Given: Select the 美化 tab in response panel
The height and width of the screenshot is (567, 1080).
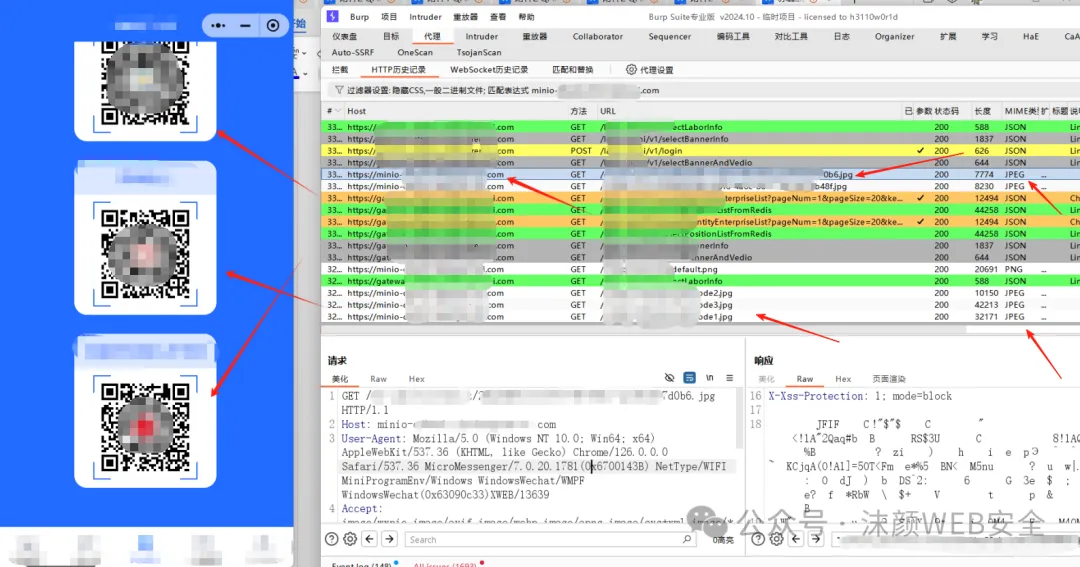Looking at the screenshot, I should click(766, 379).
